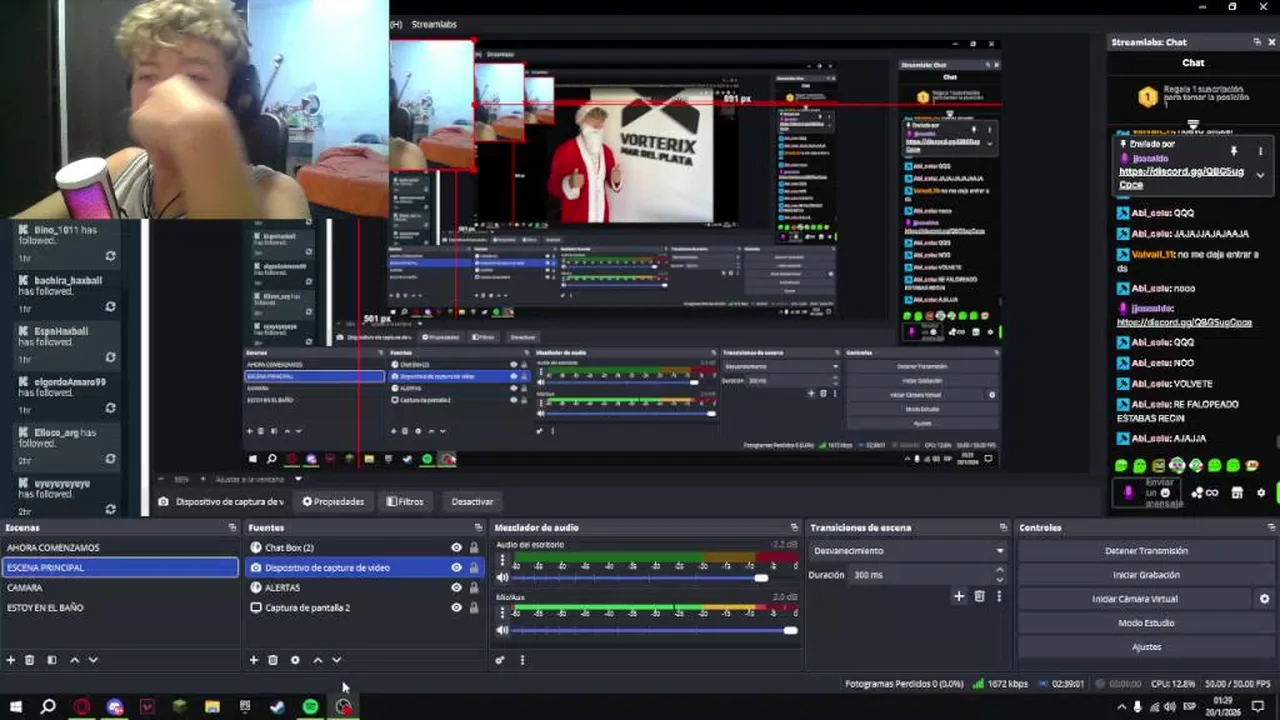The image size is (1280, 720).
Task: Show hidden system tray icons
Action: pos(1121,707)
